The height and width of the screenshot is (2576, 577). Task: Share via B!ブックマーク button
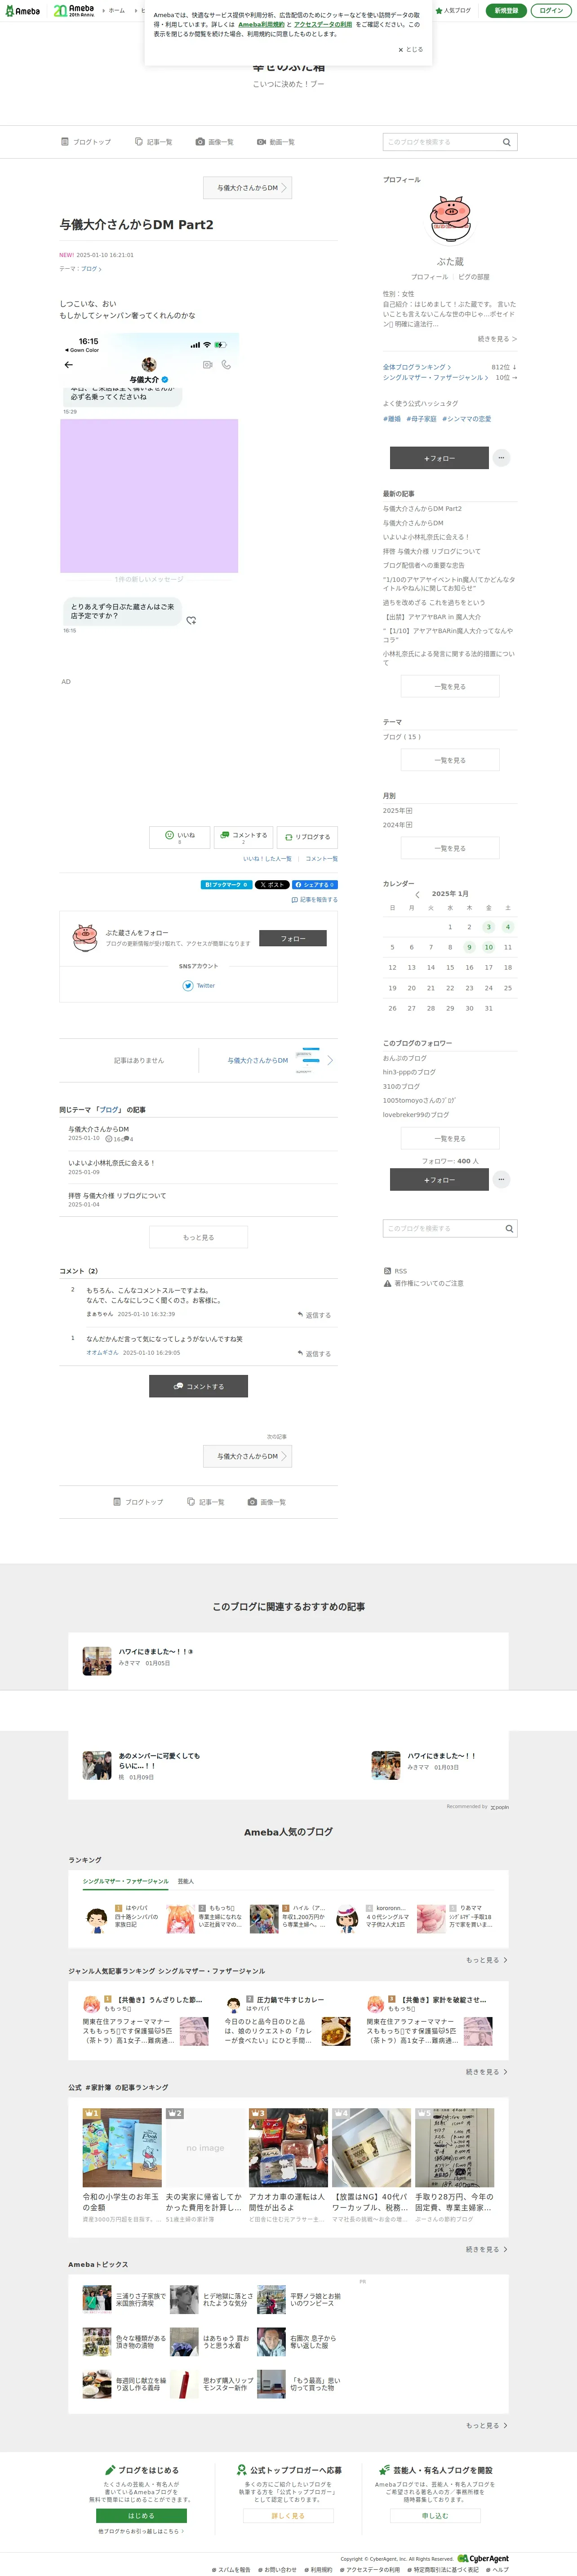click(x=226, y=885)
